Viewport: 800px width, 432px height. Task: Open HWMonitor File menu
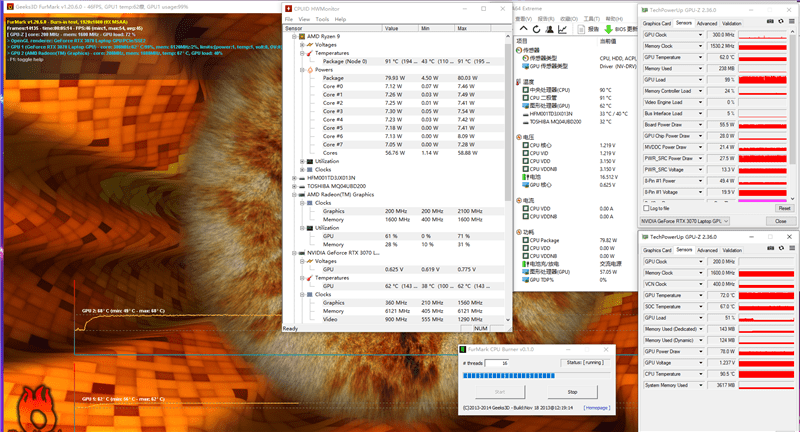point(289,19)
